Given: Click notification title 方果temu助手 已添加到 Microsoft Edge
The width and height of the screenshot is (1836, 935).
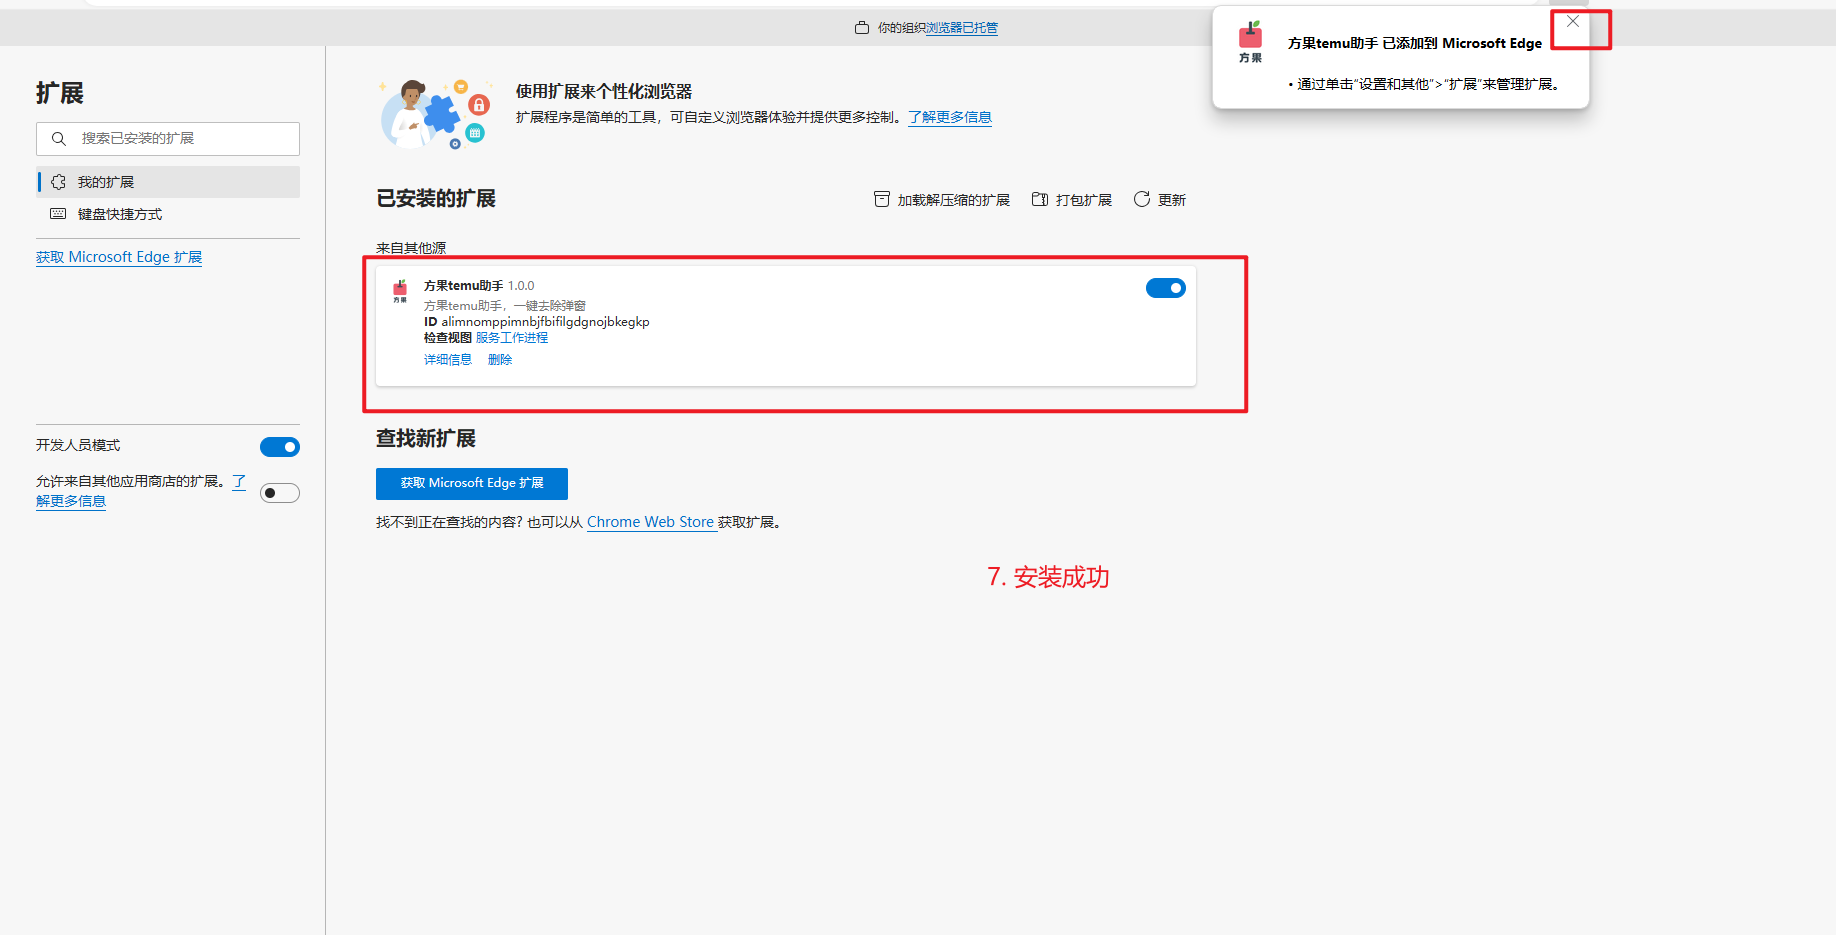Looking at the screenshot, I should tap(1415, 43).
